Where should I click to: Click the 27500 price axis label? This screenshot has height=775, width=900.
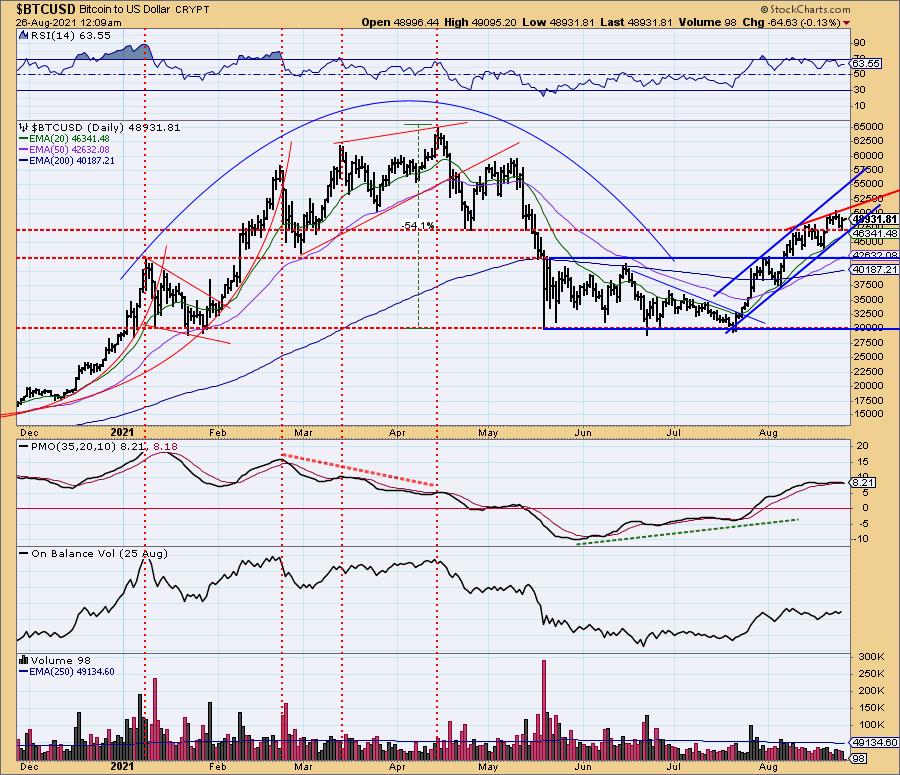(868, 342)
